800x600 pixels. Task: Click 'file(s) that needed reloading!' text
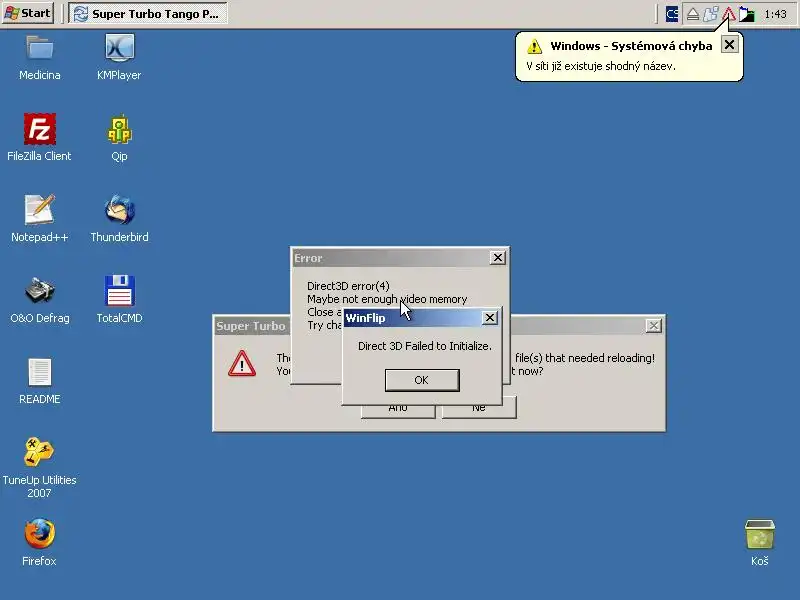[x=585, y=358]
